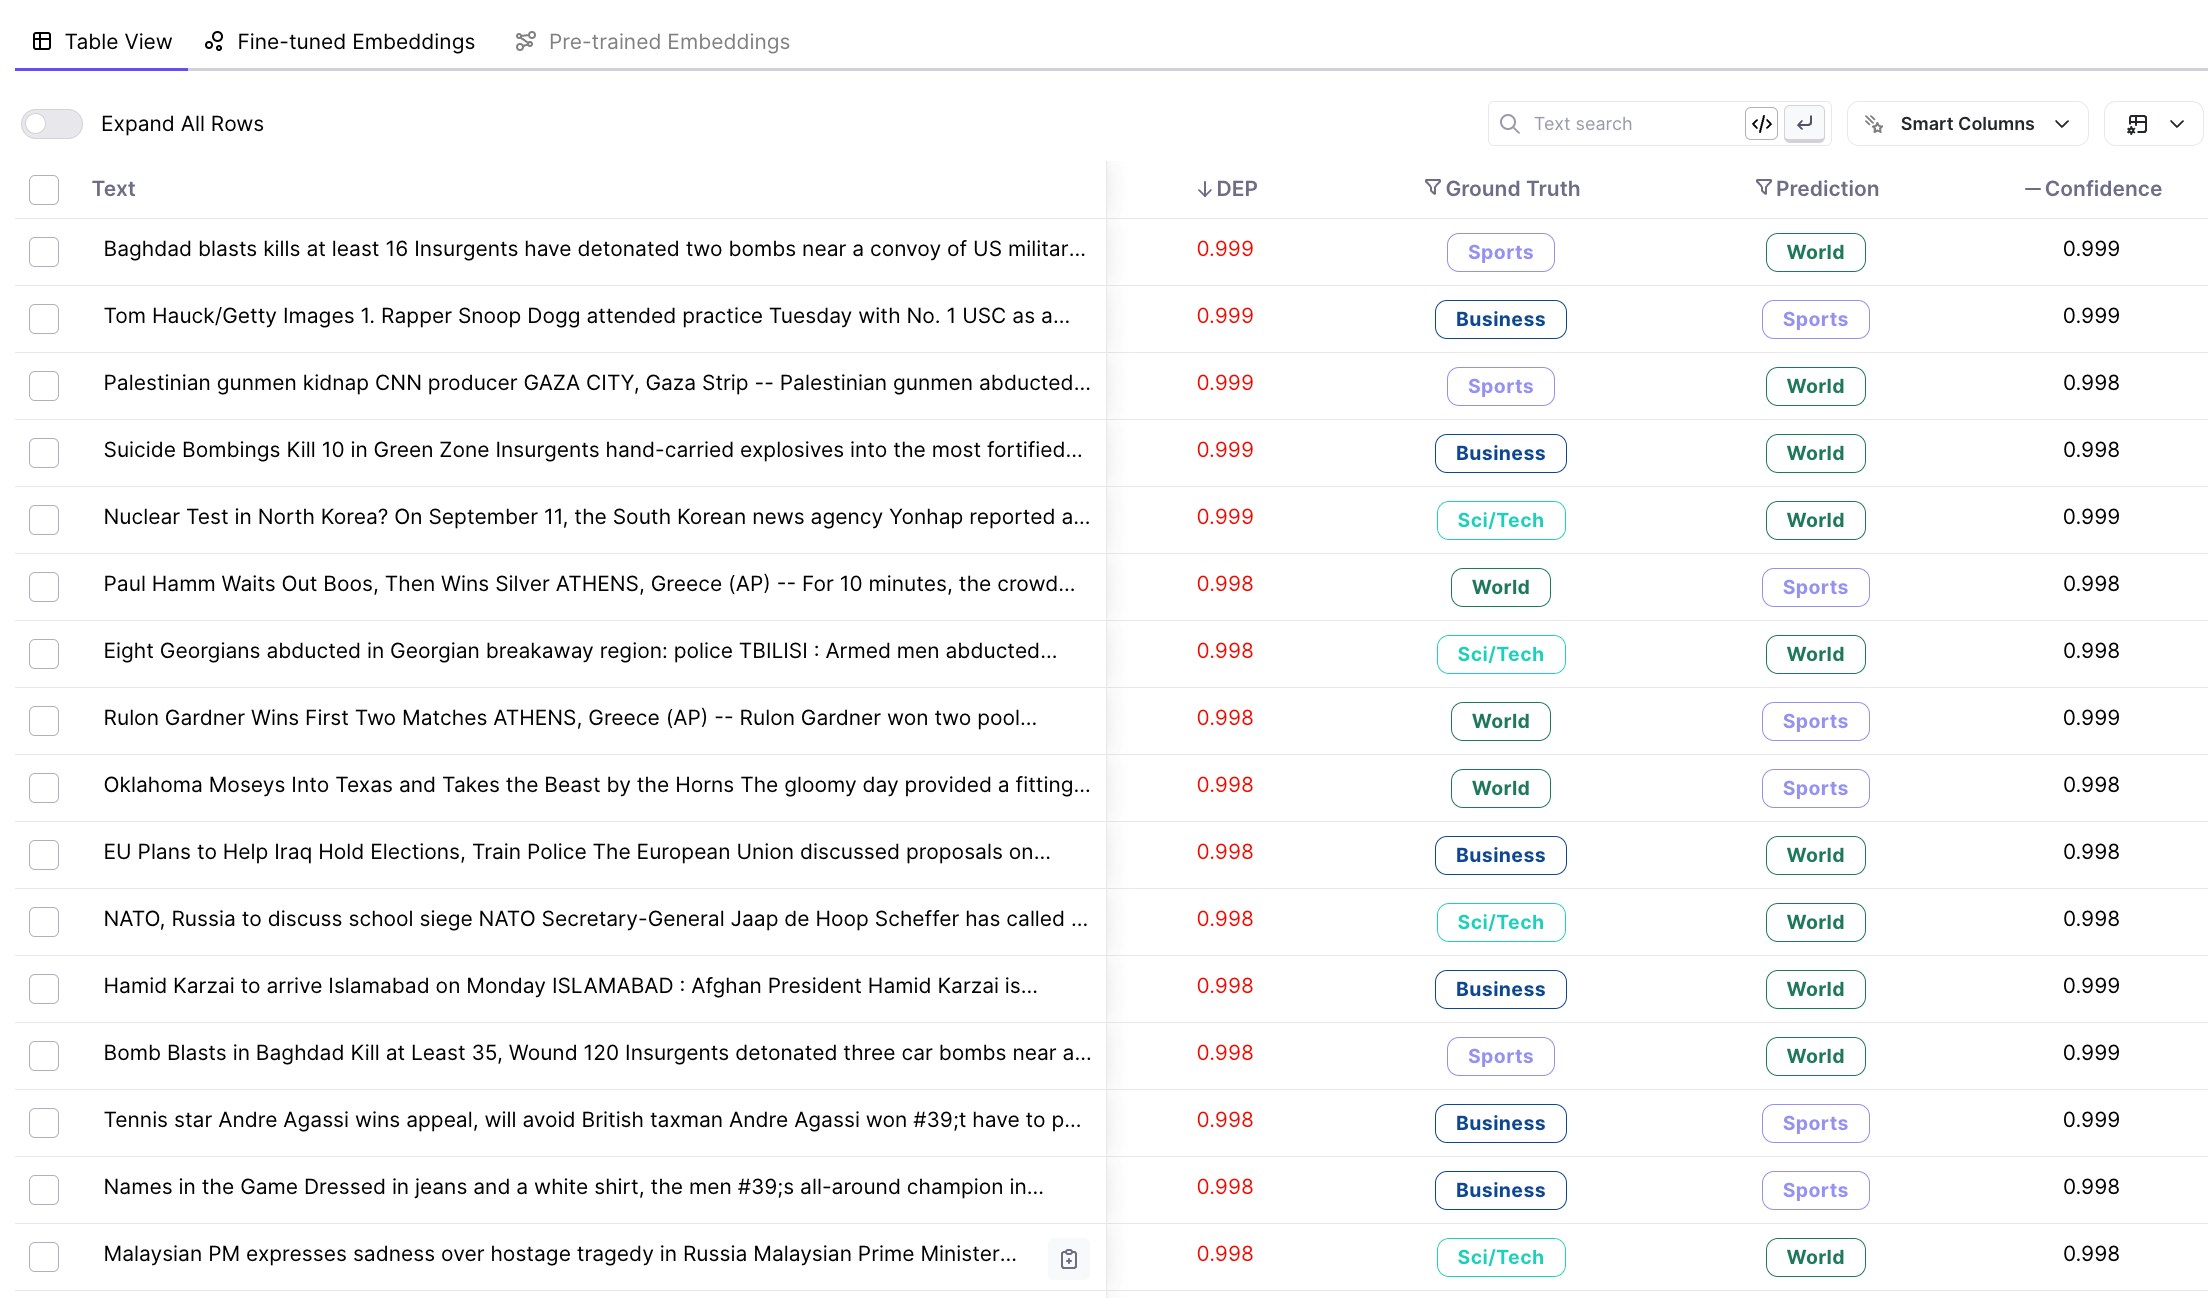
Task: Click the magnifier icon in the search box
Action: [1509, 124]
